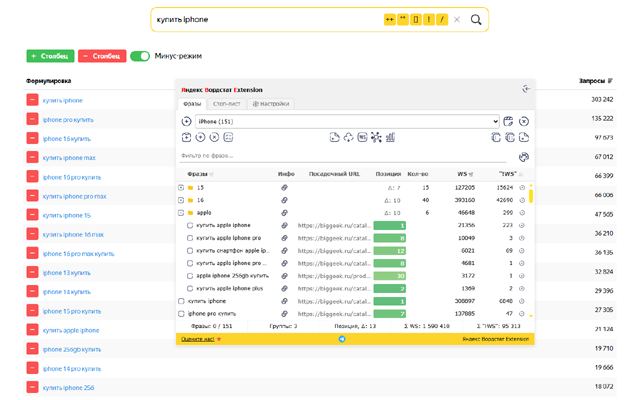Image resolution: width=640 pixels, height=400 pixels.
Task: Click link icon in the 'apple' group row
Action: click(284, 213)
